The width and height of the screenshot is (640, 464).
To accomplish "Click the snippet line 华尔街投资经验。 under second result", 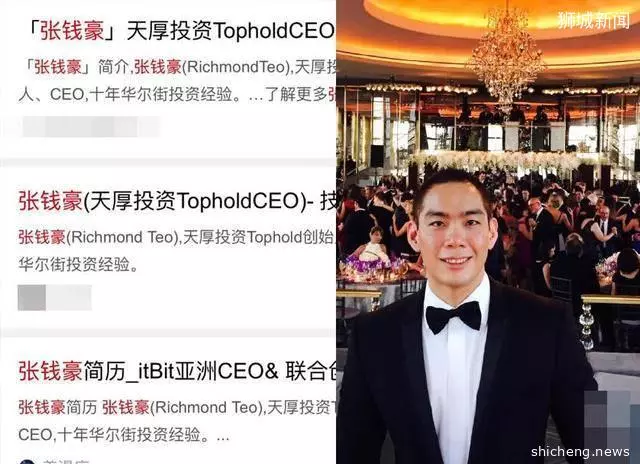I will pyautogui.click(x=78, y=264).
